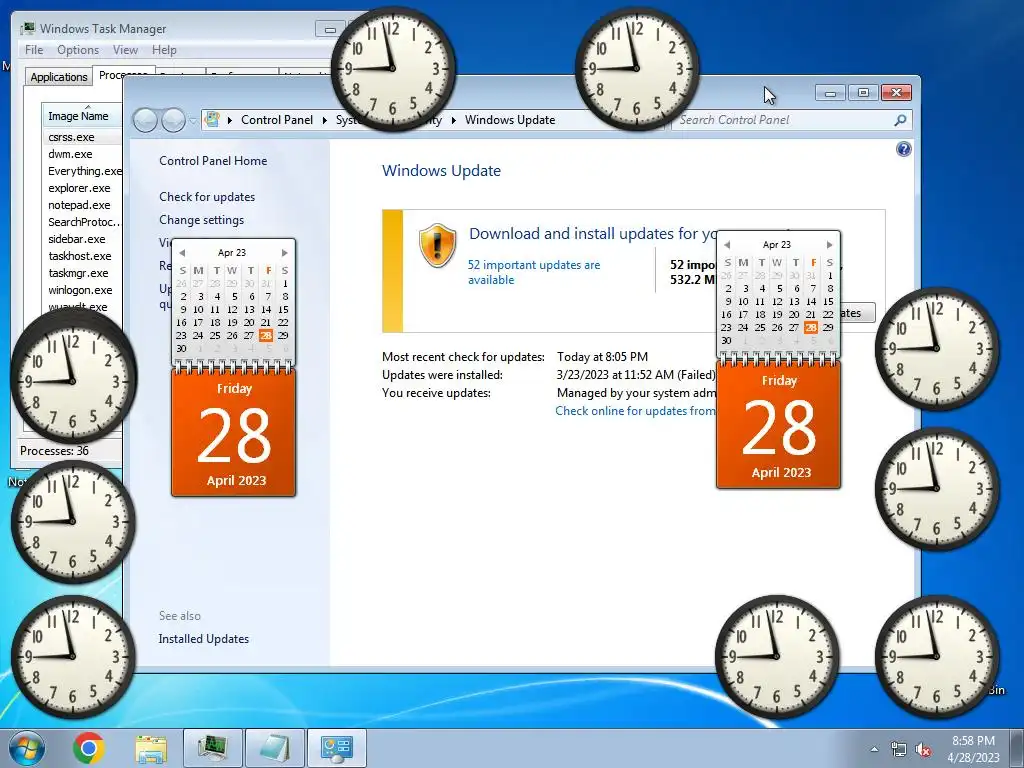Click Check for updates

tap(207, 197)
